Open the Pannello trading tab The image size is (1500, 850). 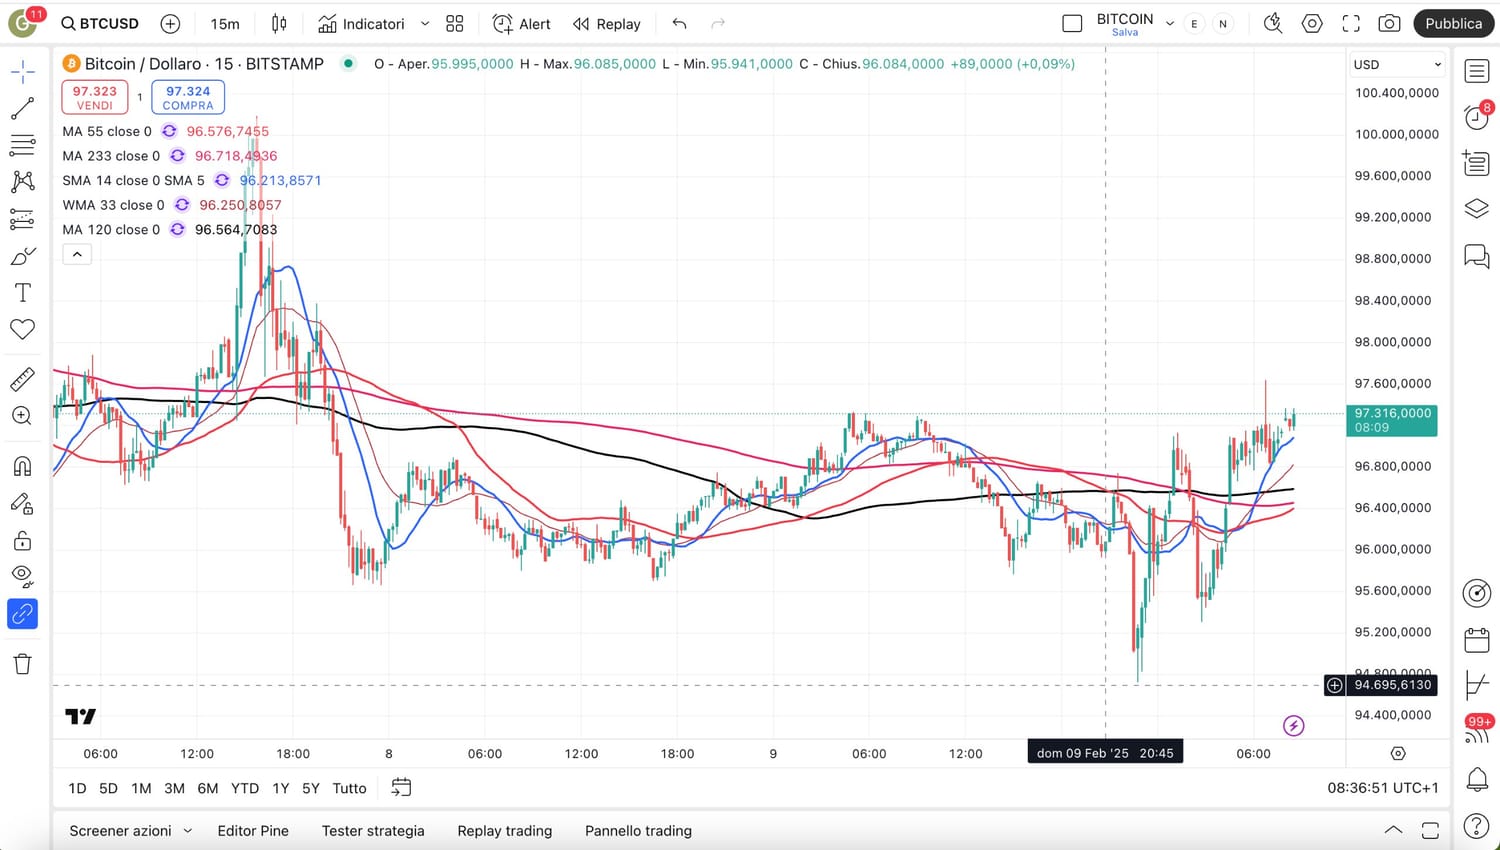(638, 831)
